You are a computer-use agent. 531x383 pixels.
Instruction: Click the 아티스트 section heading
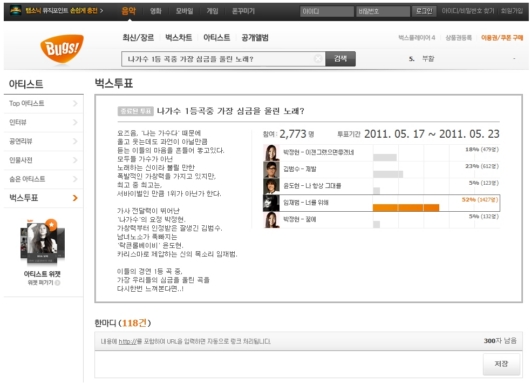tap(26, 84)
